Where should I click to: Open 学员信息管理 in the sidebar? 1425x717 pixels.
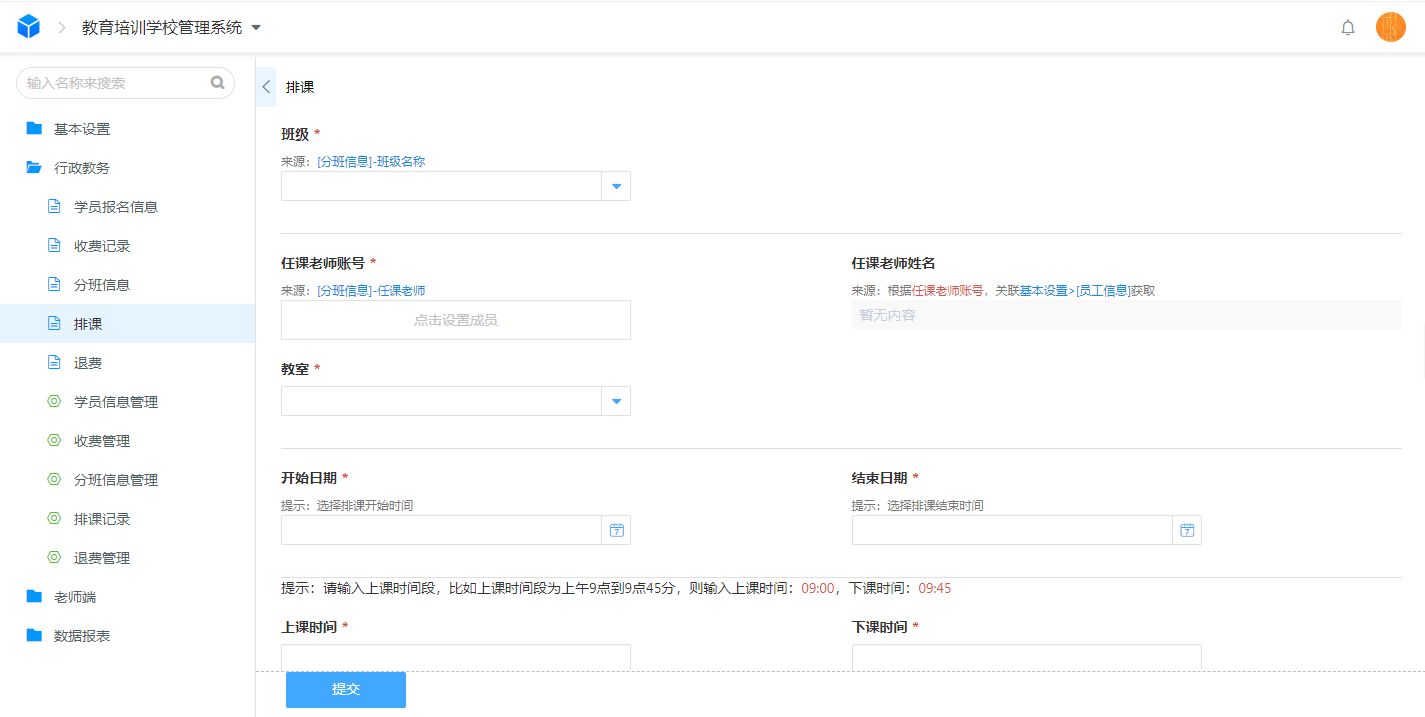[116, 402]
